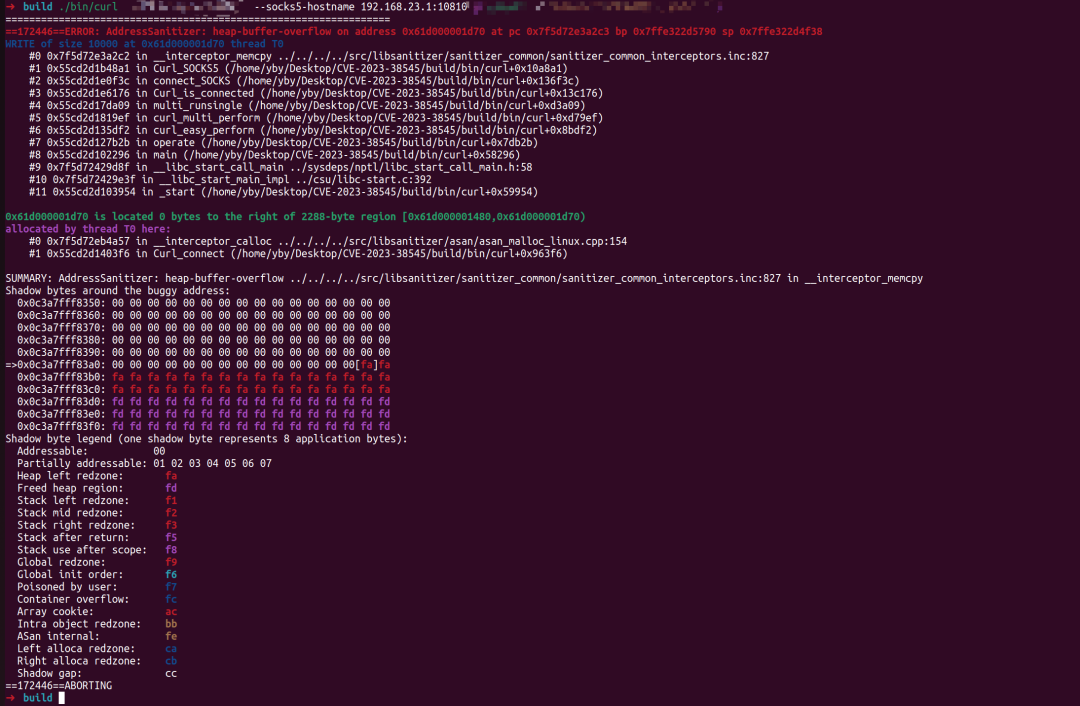Viewport: 1080px width, 706px height.
Task: Click the 'Stack after return: f5' legend entry
Action: pos(96,538)
